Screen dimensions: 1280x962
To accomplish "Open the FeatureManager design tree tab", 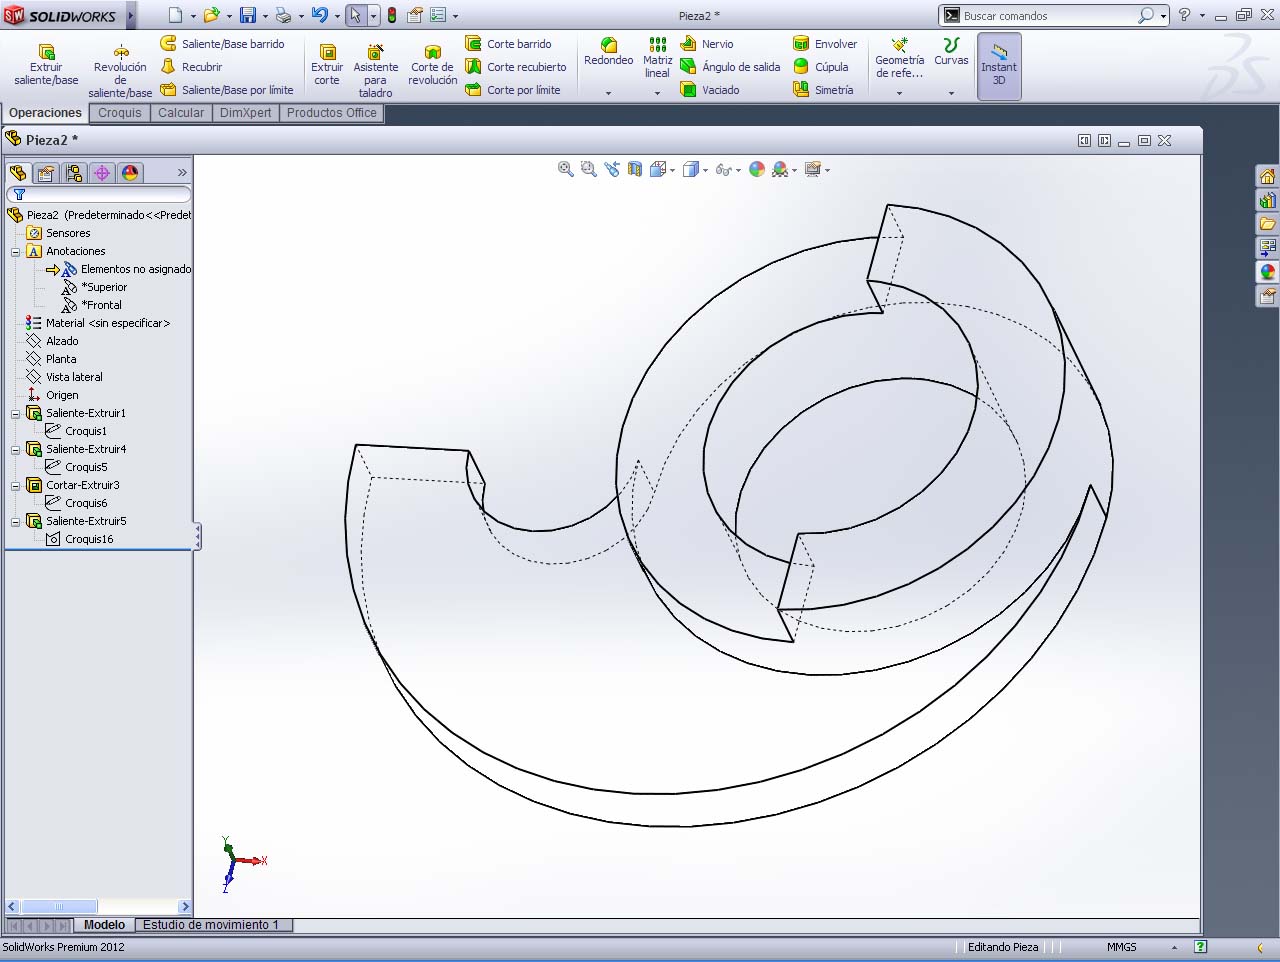I will pyautogui.click(x=18, y=173).
